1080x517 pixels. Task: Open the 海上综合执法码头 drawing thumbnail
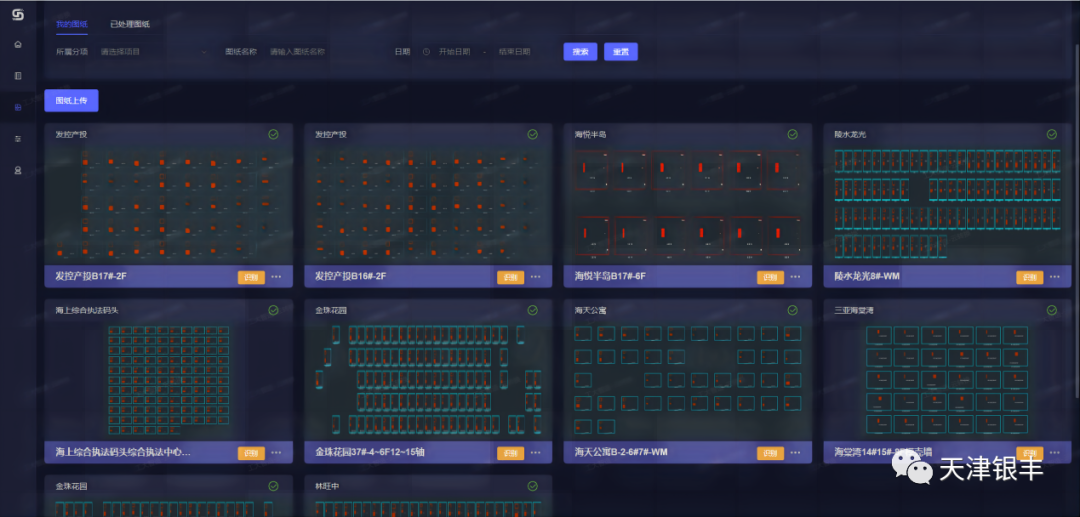point(169,381)
